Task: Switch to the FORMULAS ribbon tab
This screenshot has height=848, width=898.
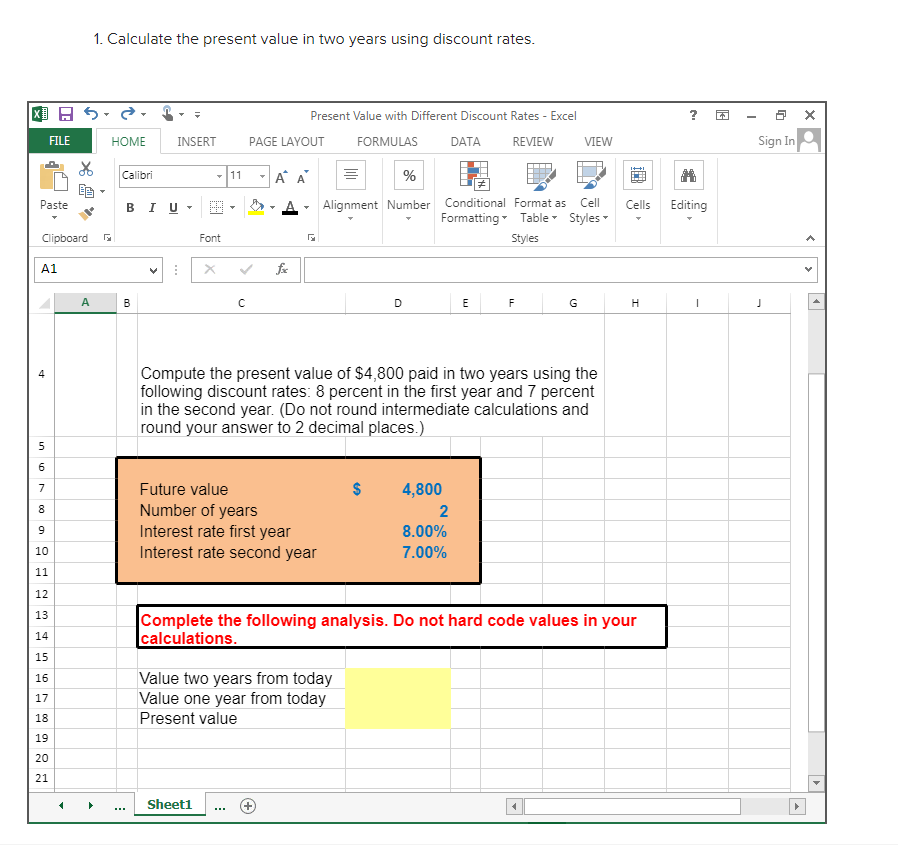Action: [x=387, y=141]
